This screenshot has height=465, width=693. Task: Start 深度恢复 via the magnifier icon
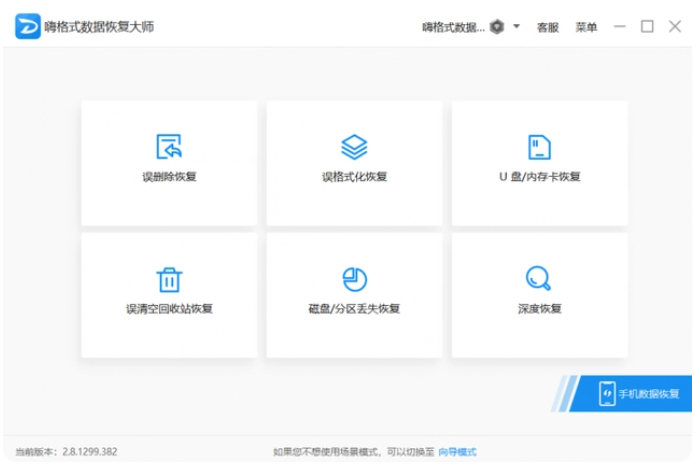540,278
